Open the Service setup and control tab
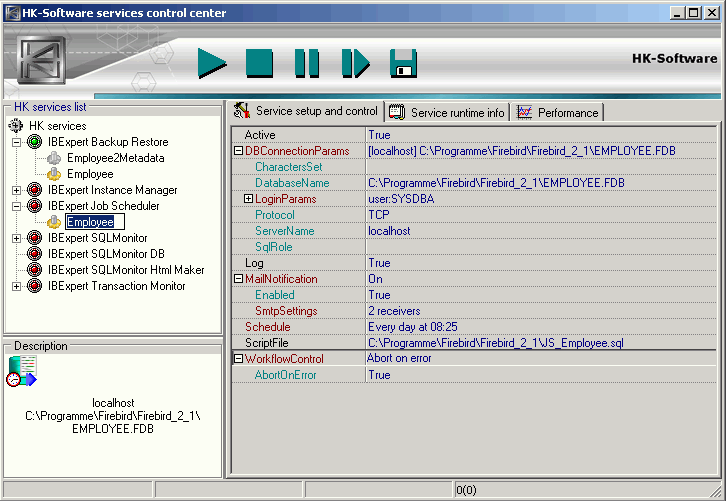The width and height of the screenshot is (726, 501). coord(308,111)
